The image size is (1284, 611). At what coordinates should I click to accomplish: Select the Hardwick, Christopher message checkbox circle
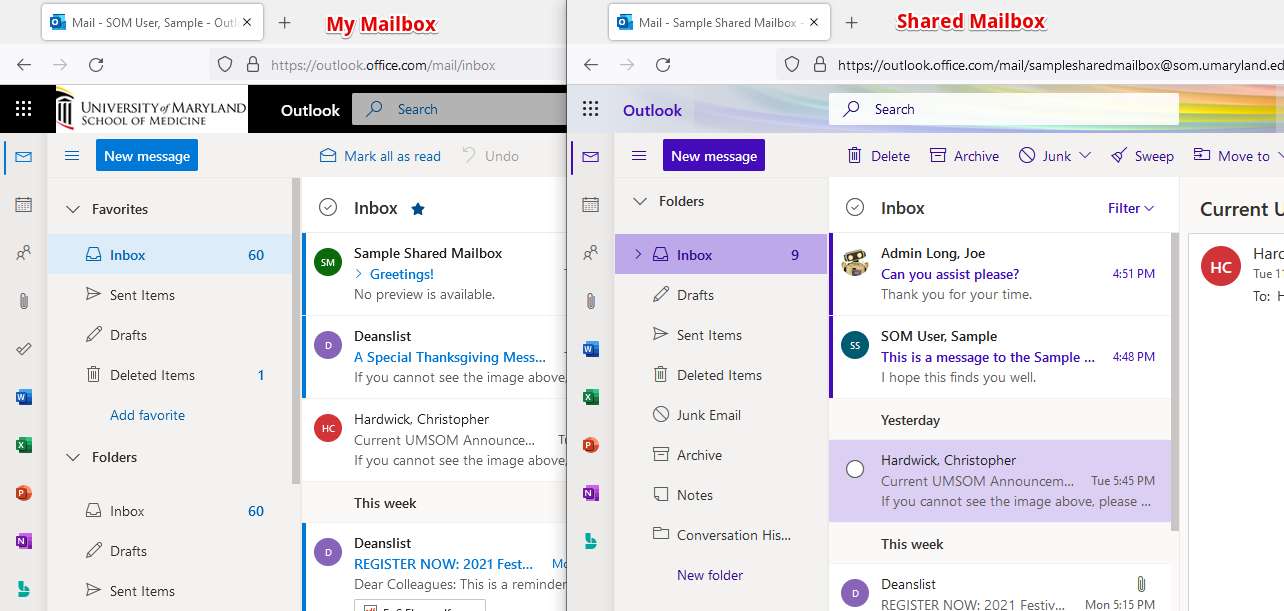point(854,469)
